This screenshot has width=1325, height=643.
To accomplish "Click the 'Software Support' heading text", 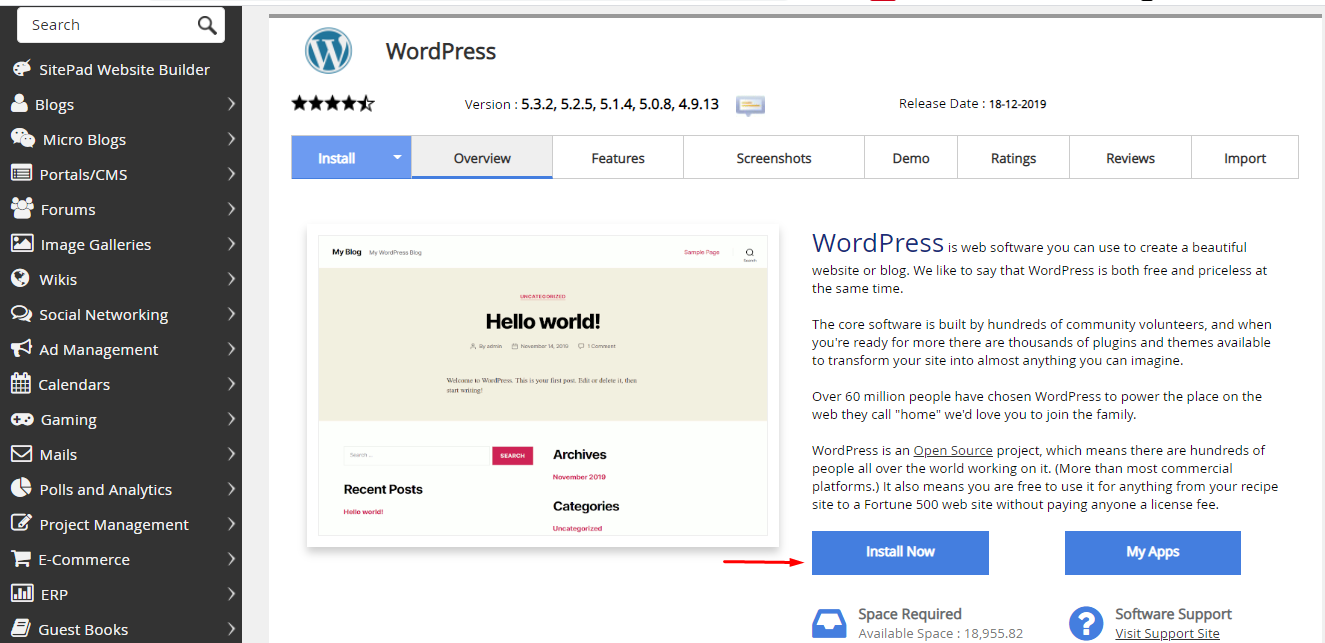I will (x=1173, y=614).
